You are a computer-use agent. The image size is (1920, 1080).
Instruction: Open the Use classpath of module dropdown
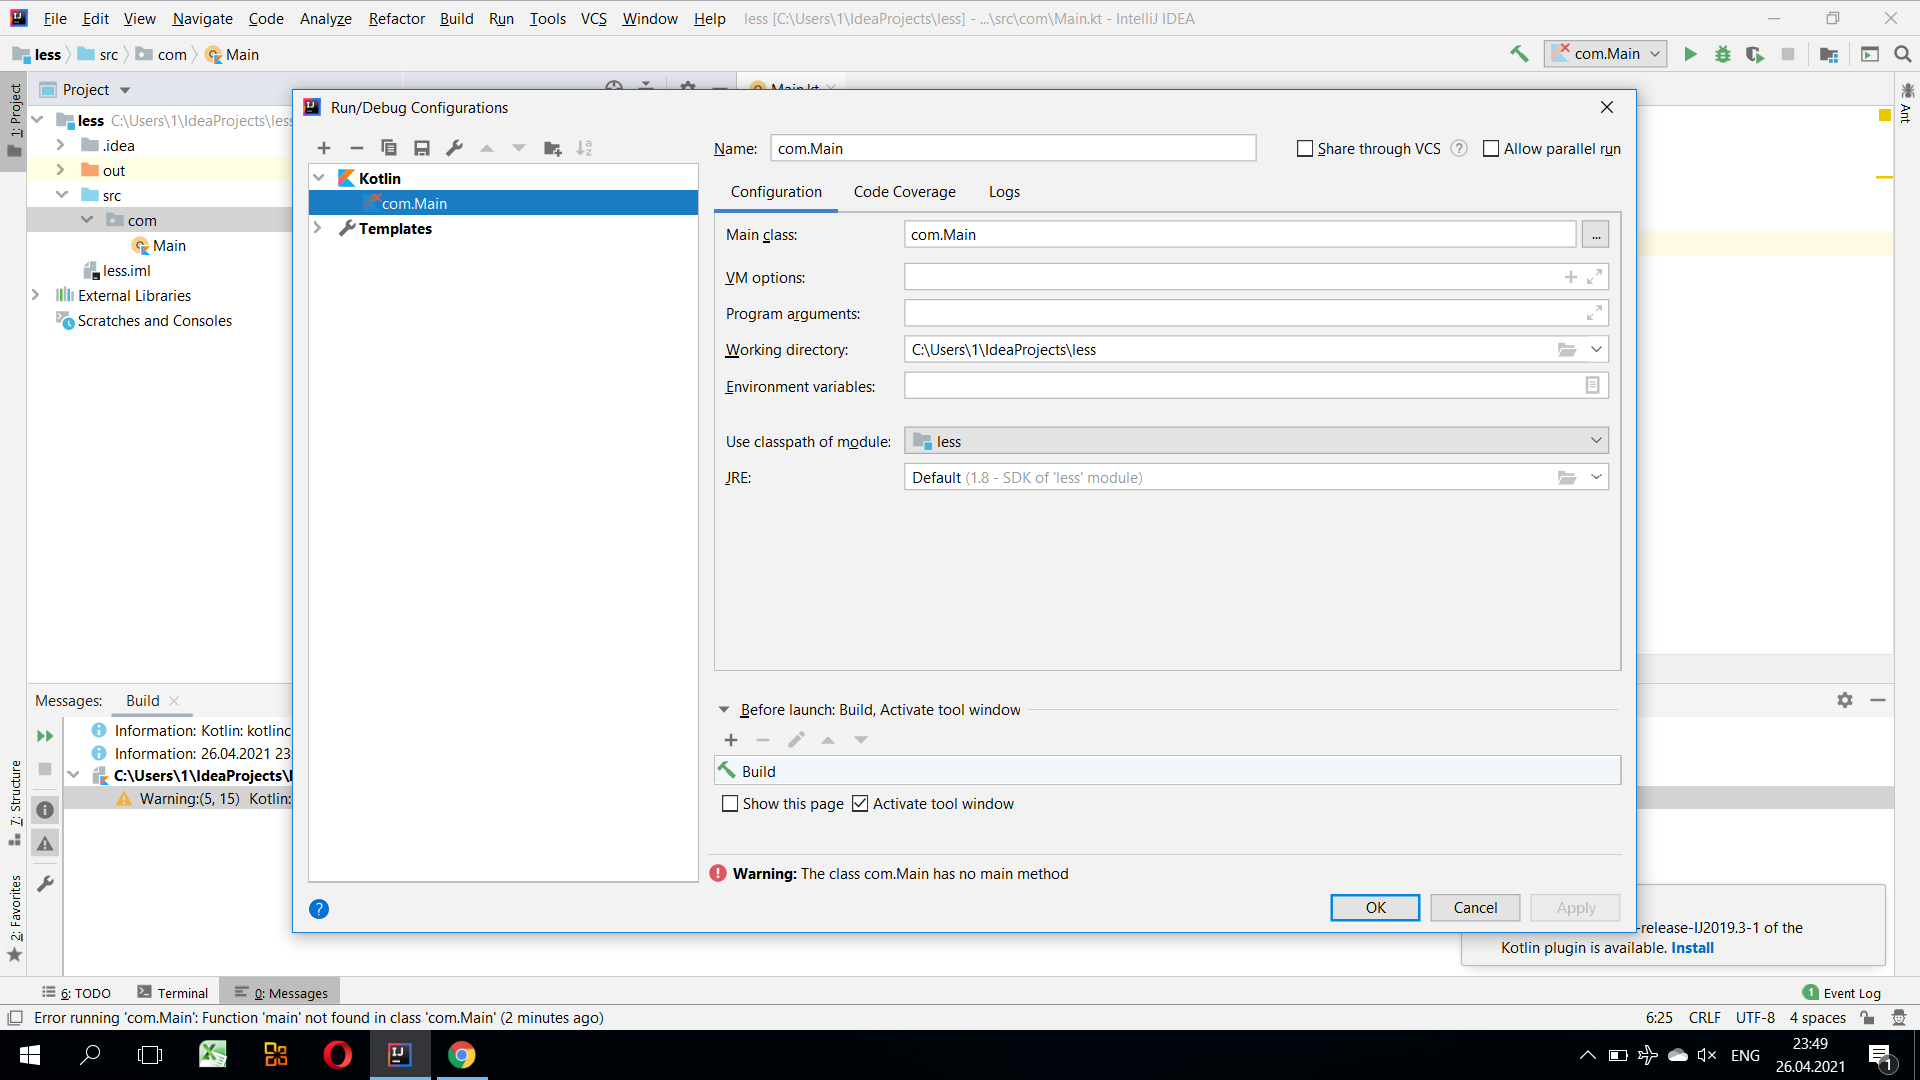pyautogui.click(x=1596, y=441)
